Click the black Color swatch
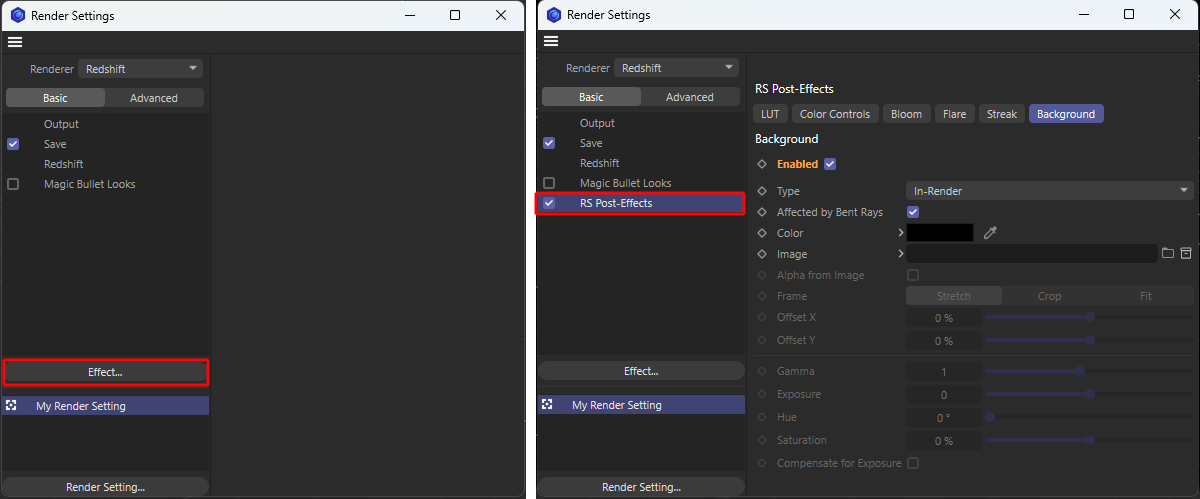The width and height of the screenshot is (1200, 499). pyautogui.click(x=939, y=233)
